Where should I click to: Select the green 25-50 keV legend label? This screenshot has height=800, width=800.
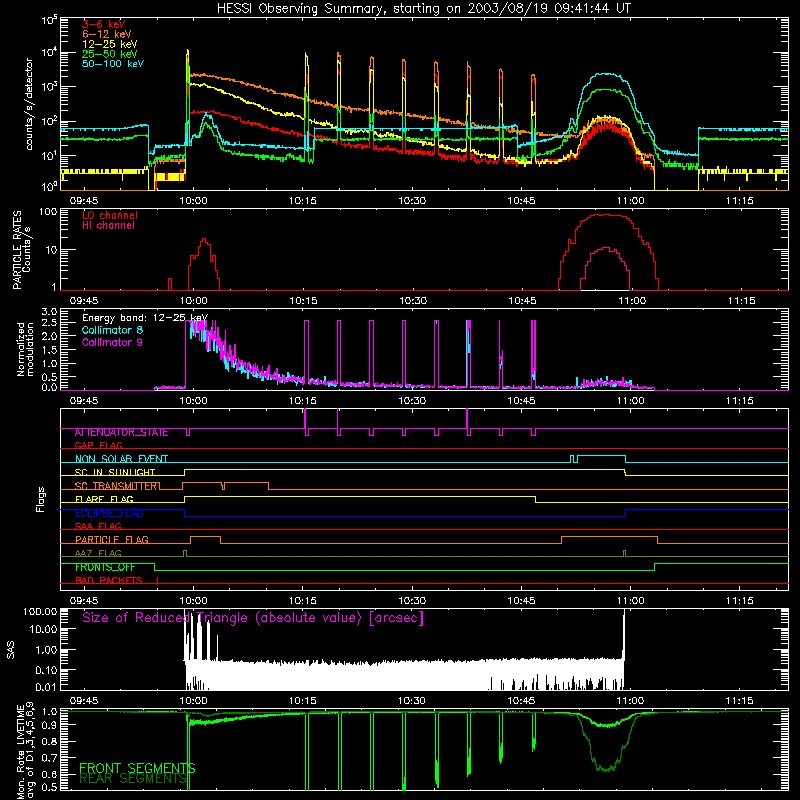(x=110, y=54)
